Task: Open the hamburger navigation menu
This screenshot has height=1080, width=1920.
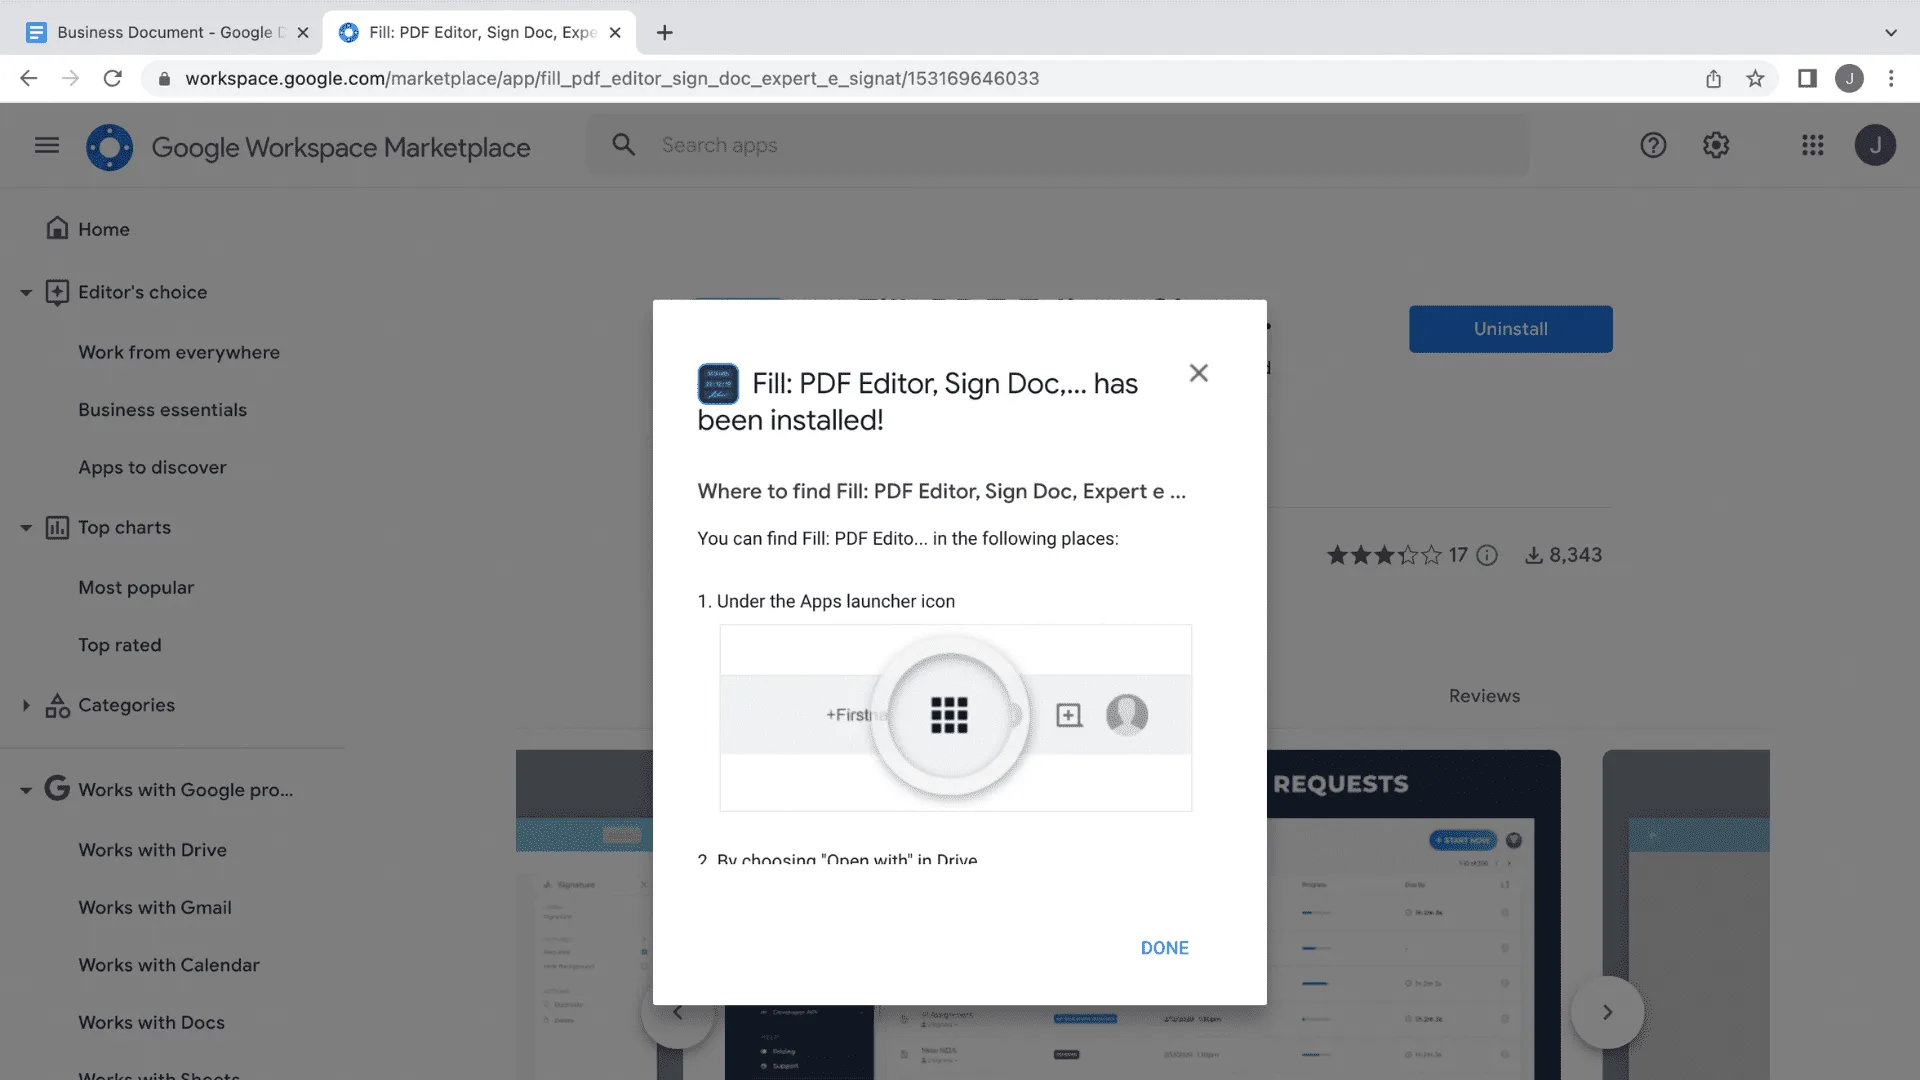Action: [x=45, y=145]
